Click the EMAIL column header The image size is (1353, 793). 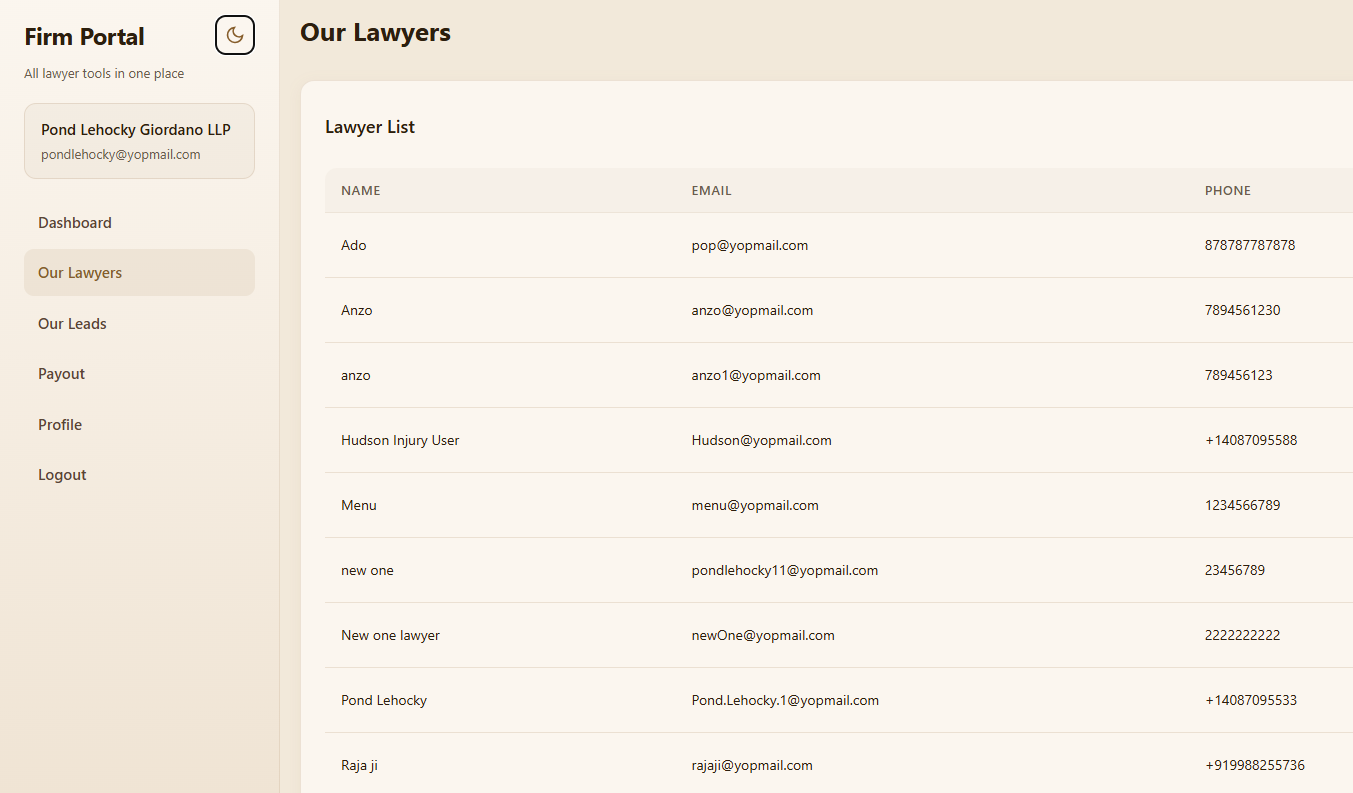click(711, 190)
